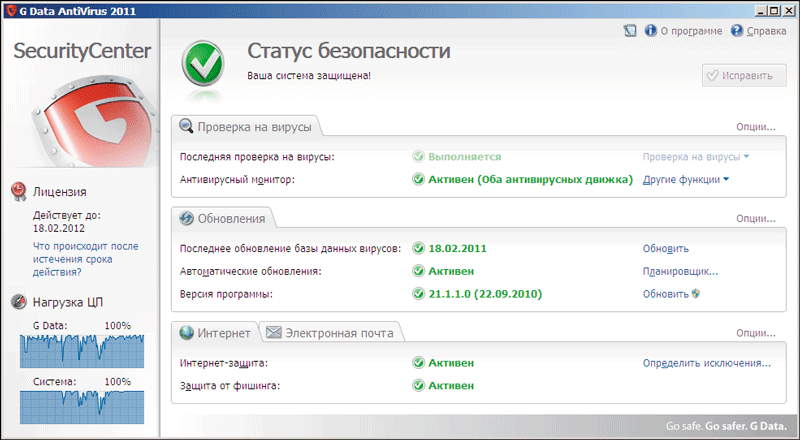Click the magnifier icon on virus check tab
The width and height of the screenshot is (800, 440).
(x=186, y=126)
